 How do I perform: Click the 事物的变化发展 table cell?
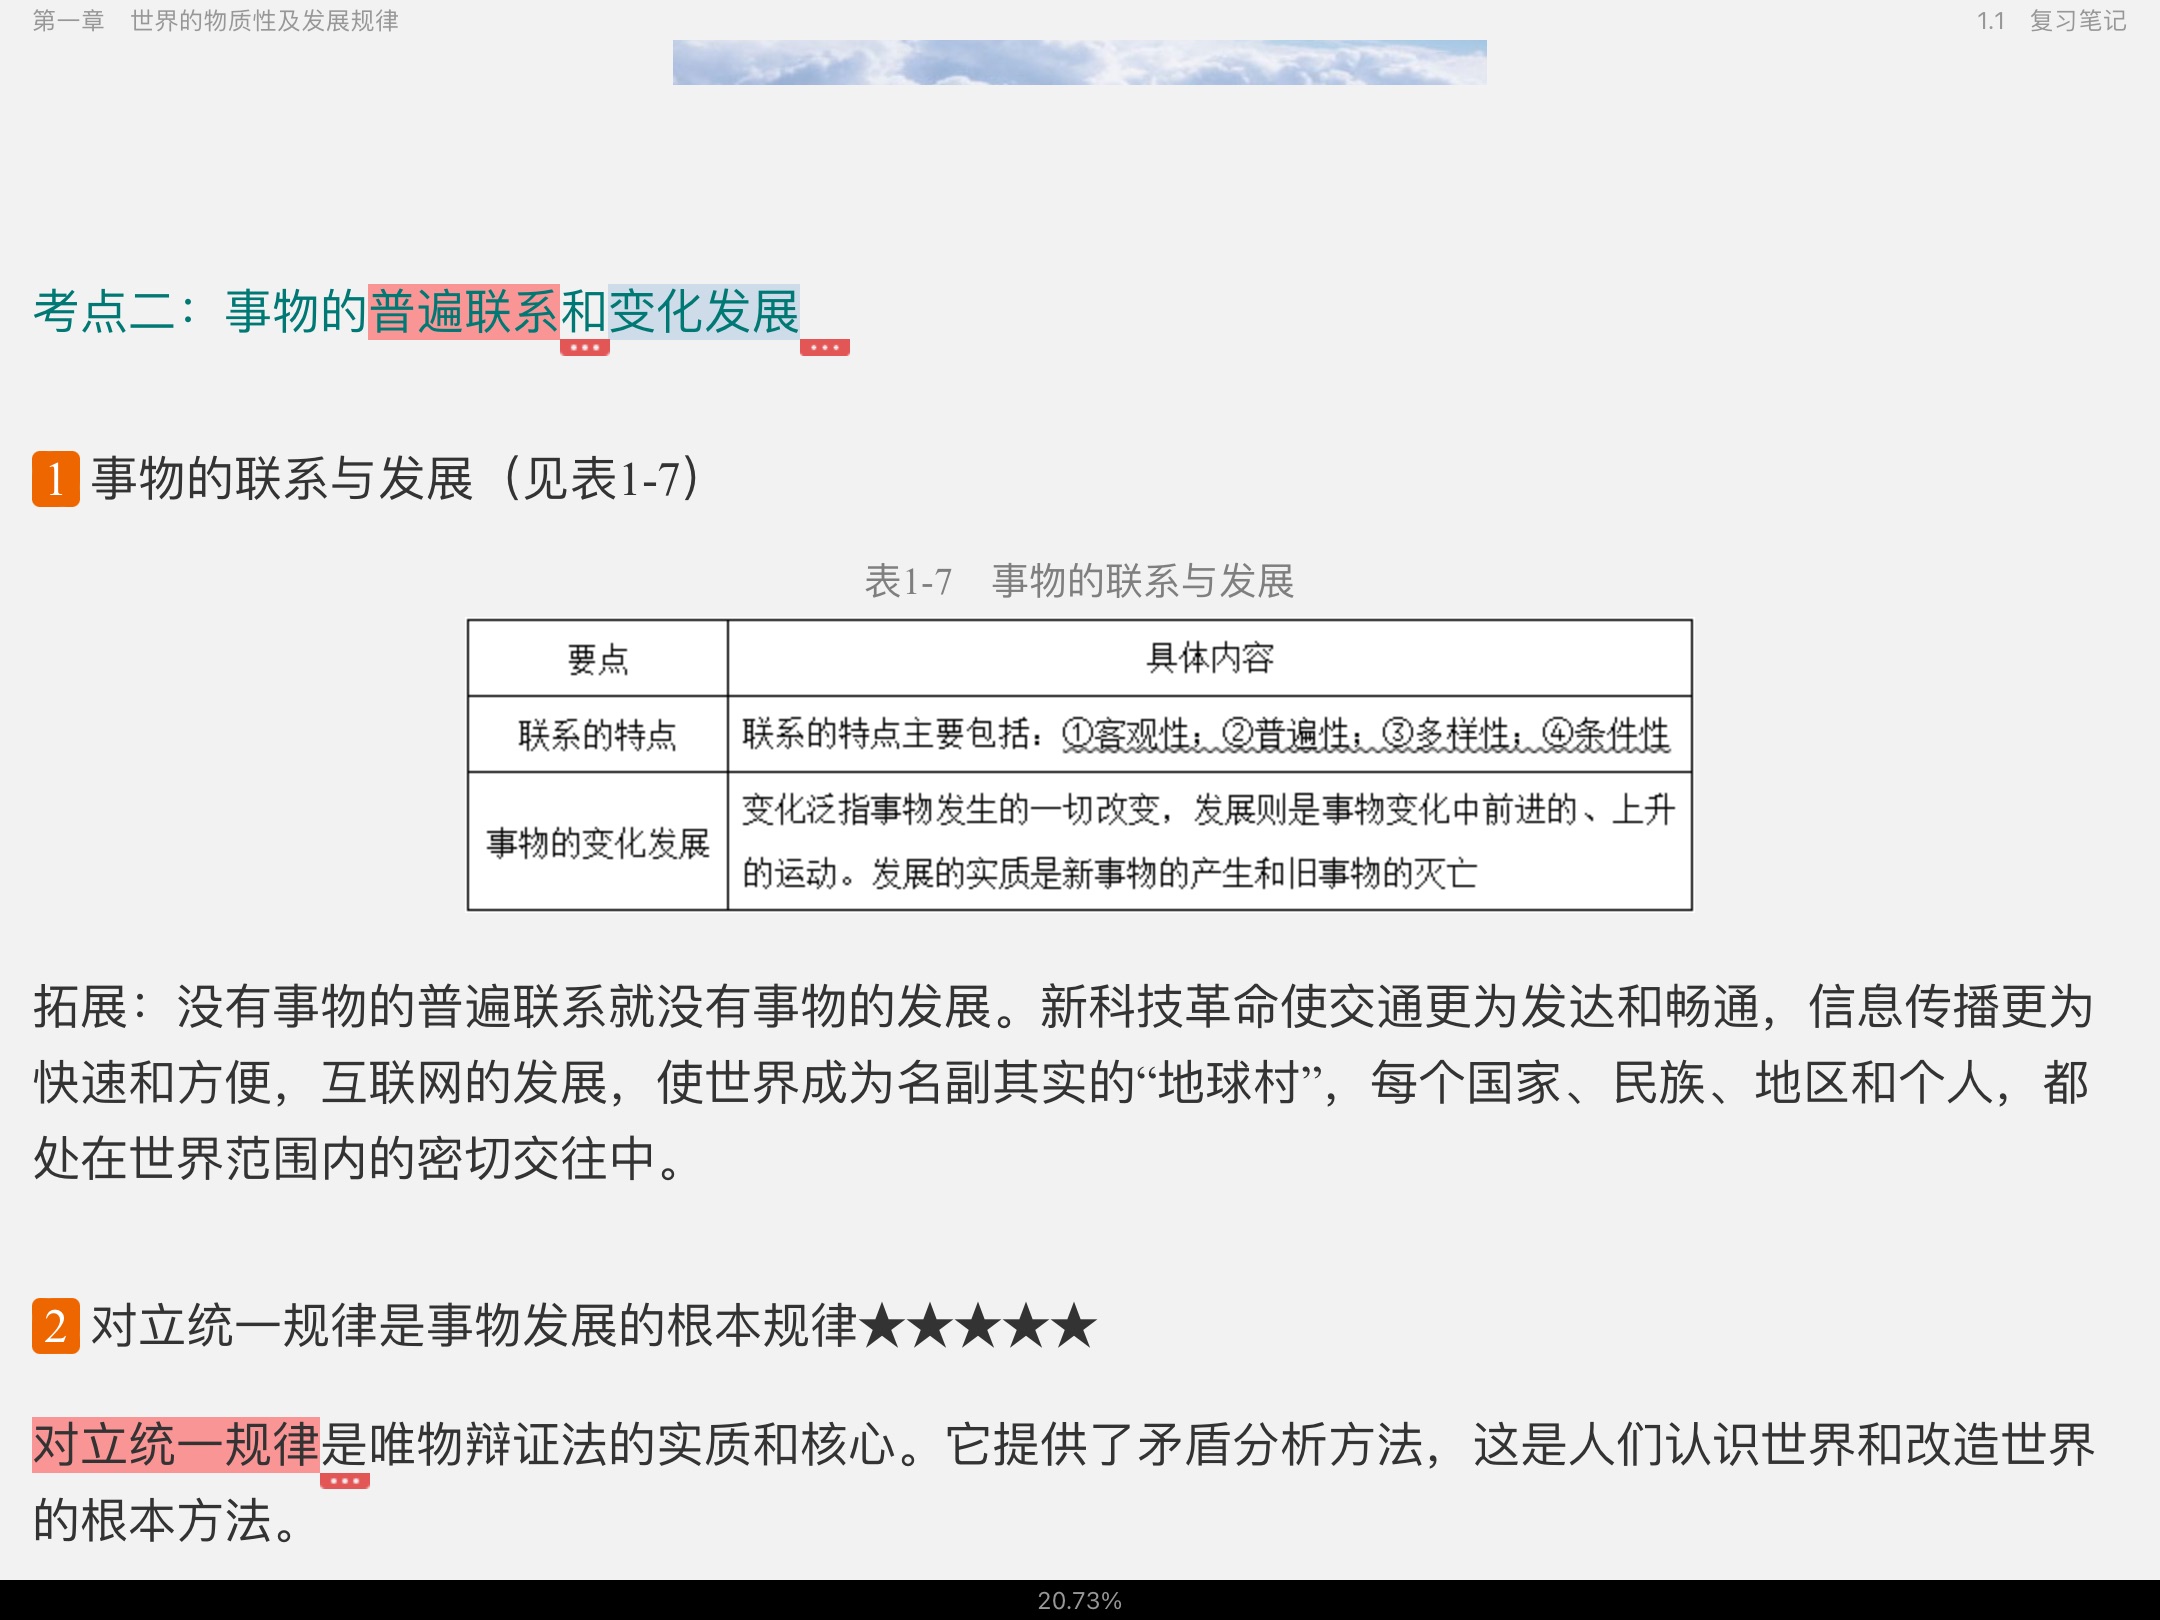coord(597,842)
